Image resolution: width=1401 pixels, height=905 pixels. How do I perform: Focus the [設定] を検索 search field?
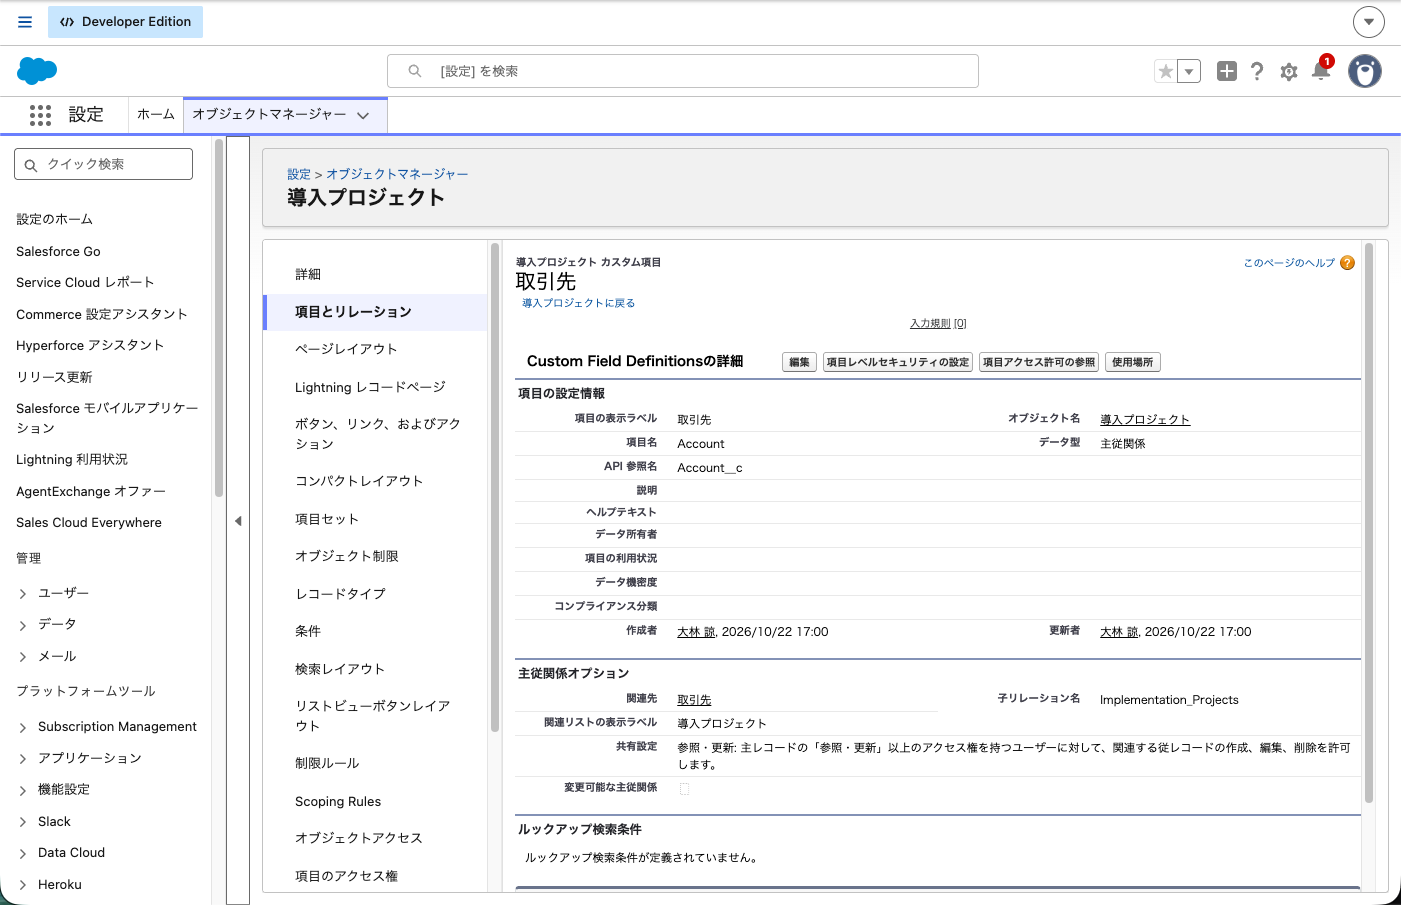tap(683, 71)
